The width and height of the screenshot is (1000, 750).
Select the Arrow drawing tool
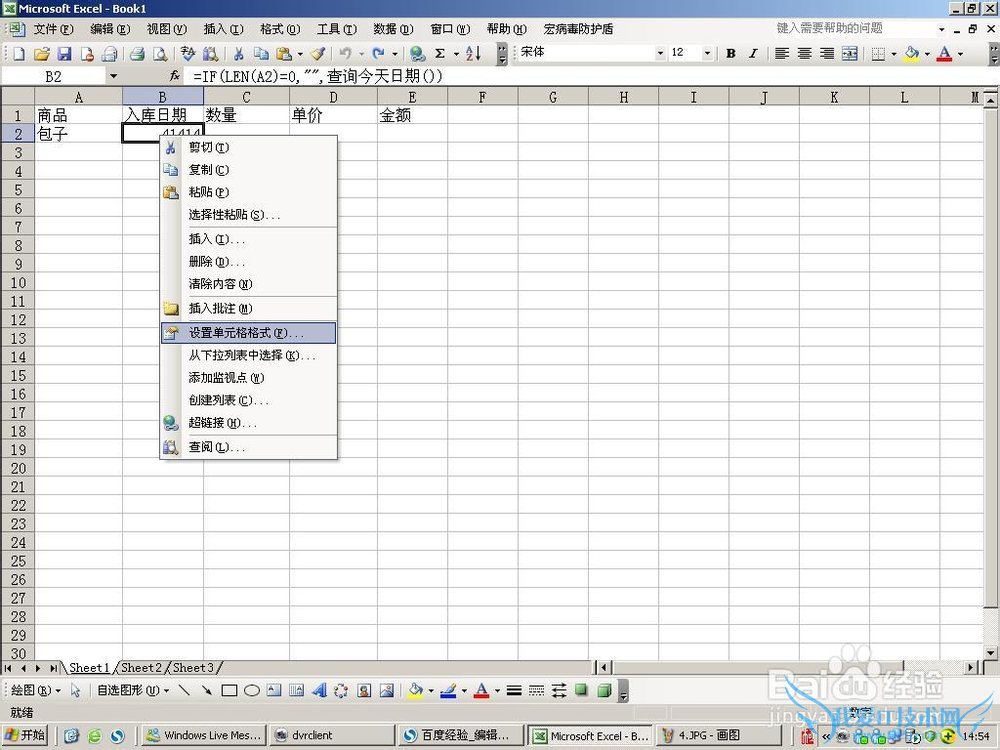(207, 690)
